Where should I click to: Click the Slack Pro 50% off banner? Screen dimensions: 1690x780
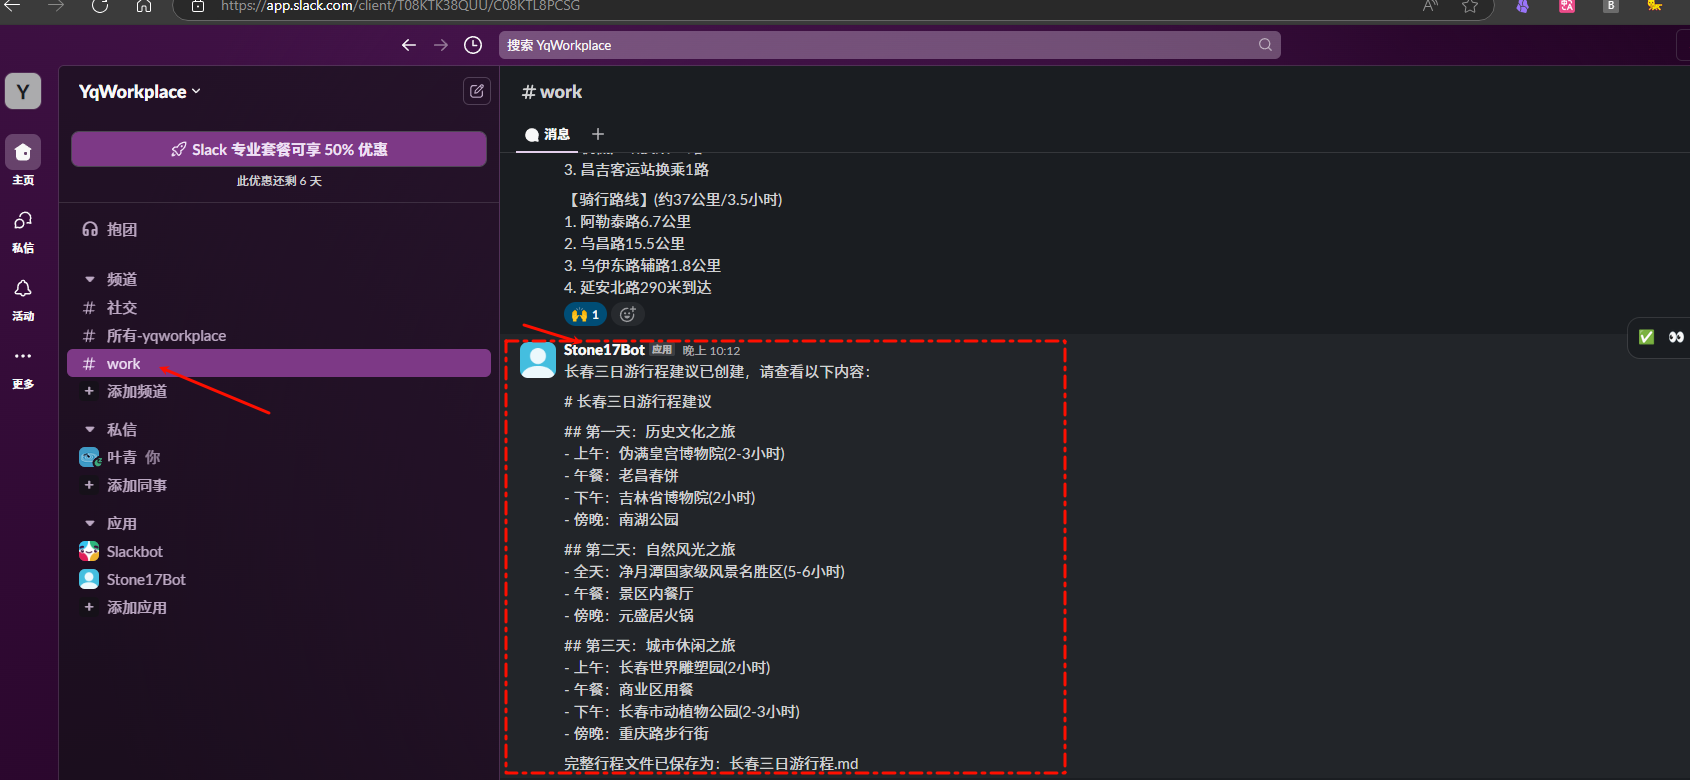pyautogui.click(x=279, y=149)
